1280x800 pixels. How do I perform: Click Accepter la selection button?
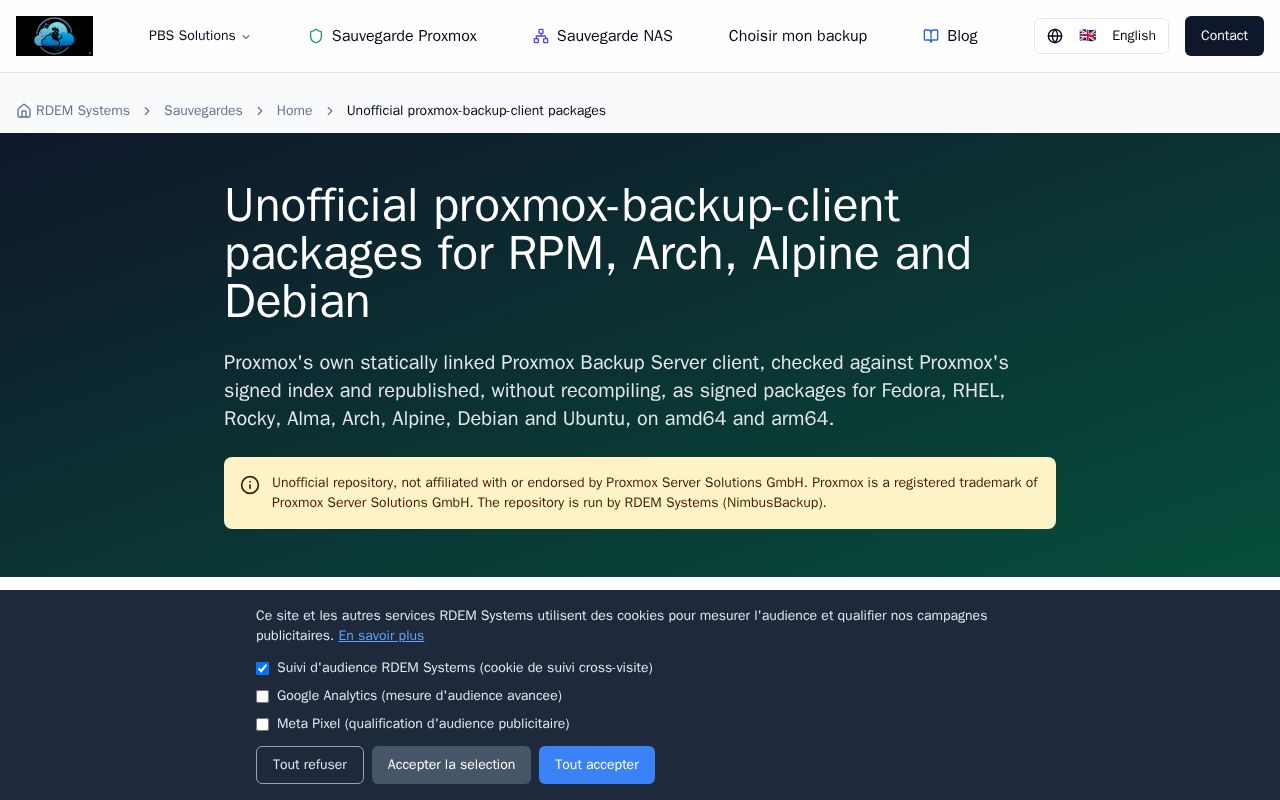pos(451,765)
